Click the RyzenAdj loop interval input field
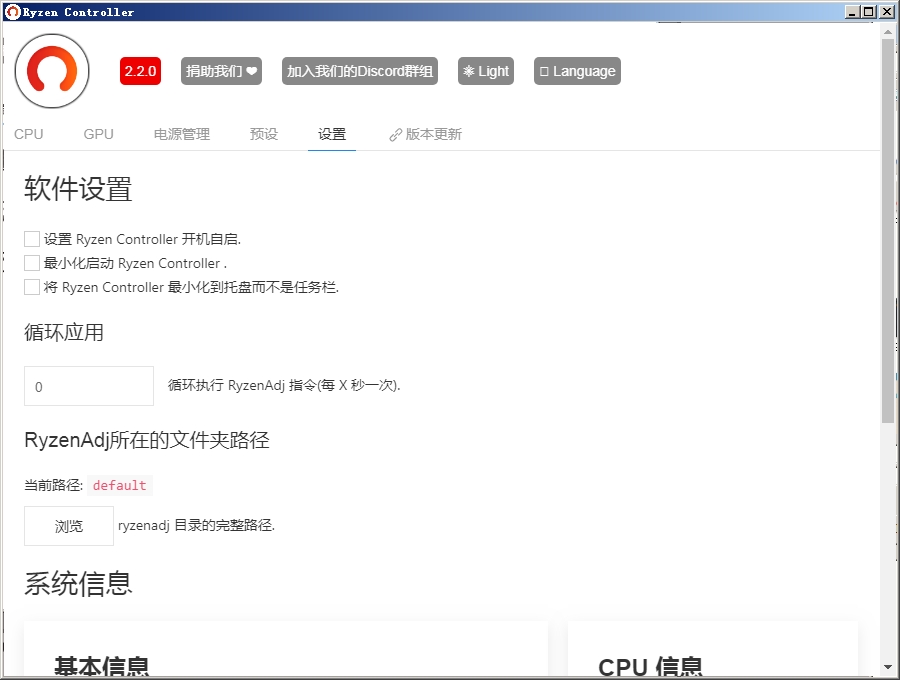The width and height of the screenshot is (900, 680). tap(88, 385)
